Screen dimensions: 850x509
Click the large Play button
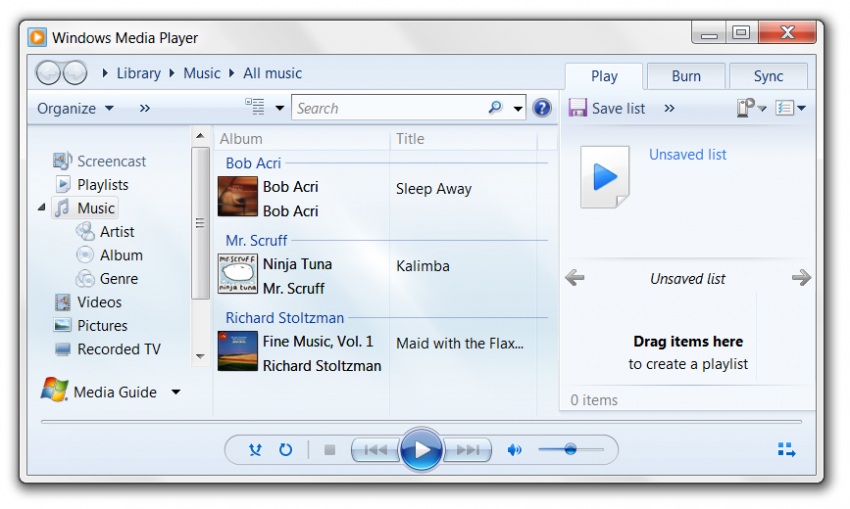(x=421, y=449)
